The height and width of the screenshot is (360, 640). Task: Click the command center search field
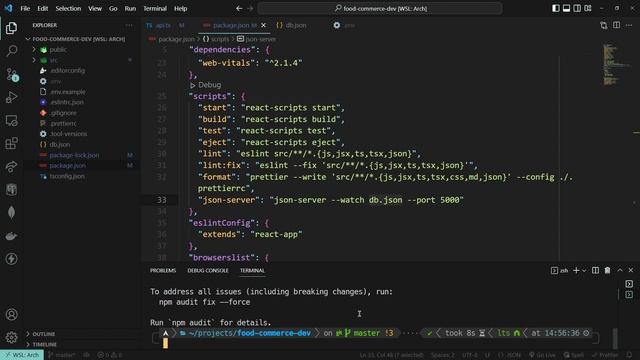pyautogui.click(x=380, y=8)
